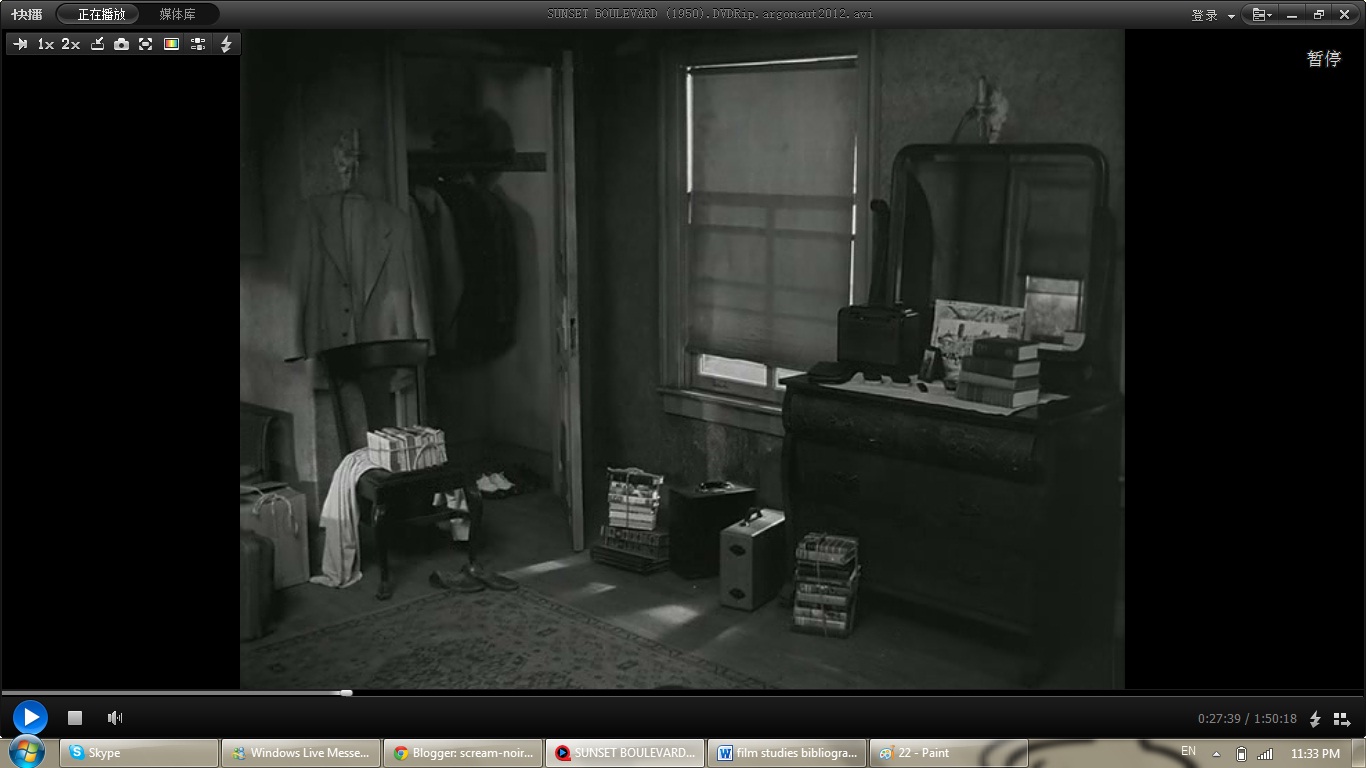Restore down the player window

click(x=1319, y=15)
